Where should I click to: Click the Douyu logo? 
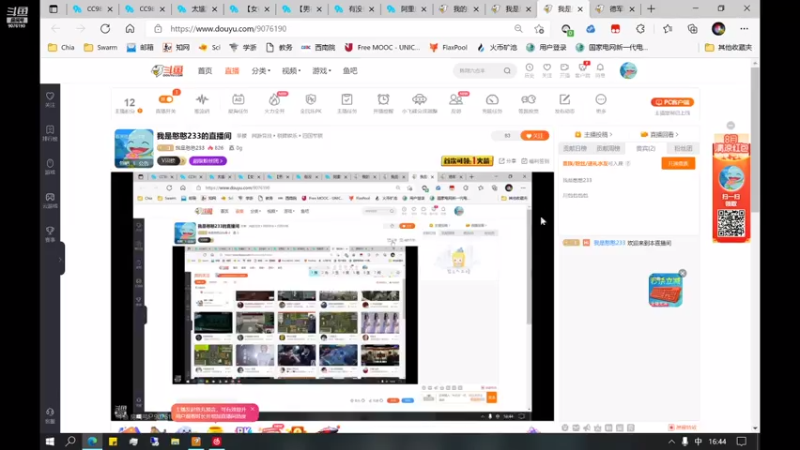[167, 71]
